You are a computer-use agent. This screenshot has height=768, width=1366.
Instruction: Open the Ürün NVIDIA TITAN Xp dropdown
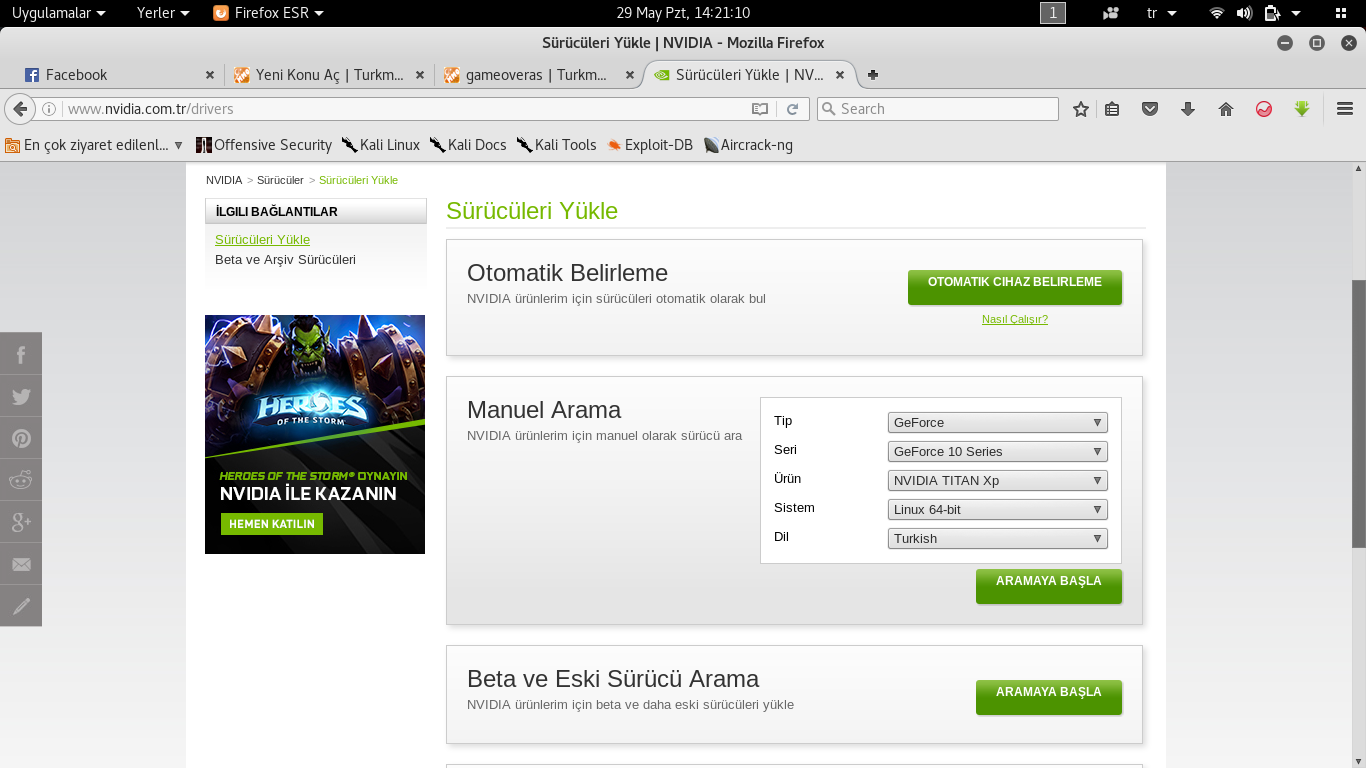tap(998, 480)
